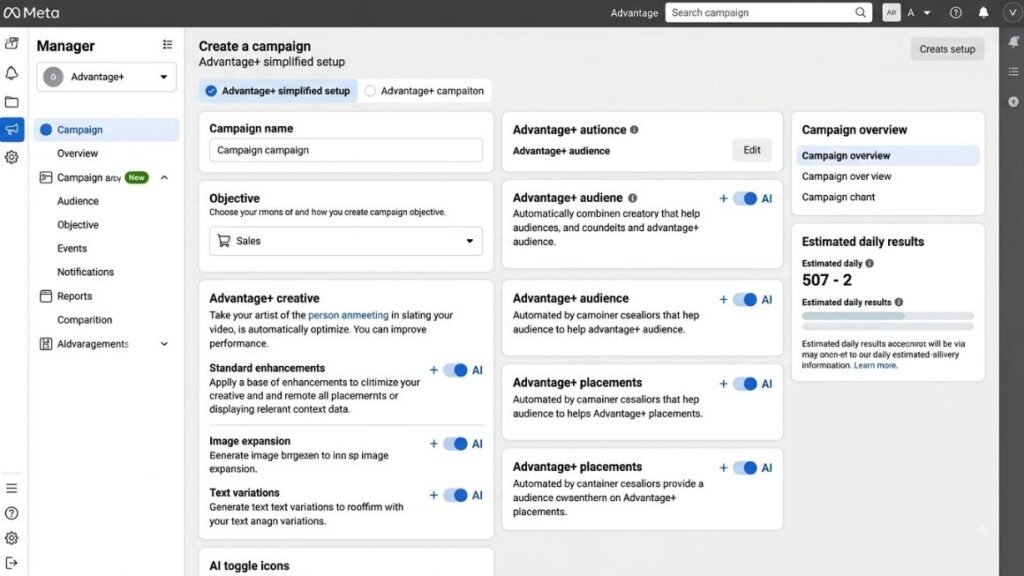Image resolution: width=1024 pixels, height=576 pixels.
Task: Open Comparition in sidebar
Action: pos(84,320)
